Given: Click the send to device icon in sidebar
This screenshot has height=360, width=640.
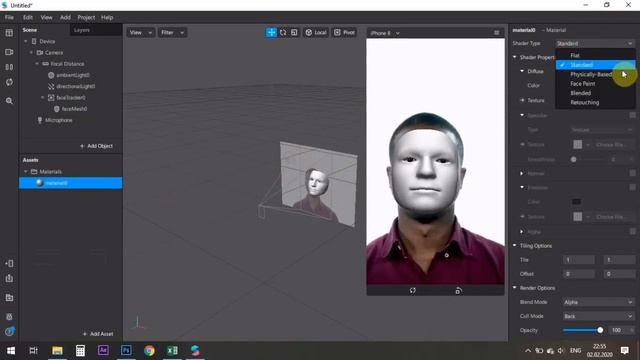Looking at the screenshot, I should tap(9, 264).
